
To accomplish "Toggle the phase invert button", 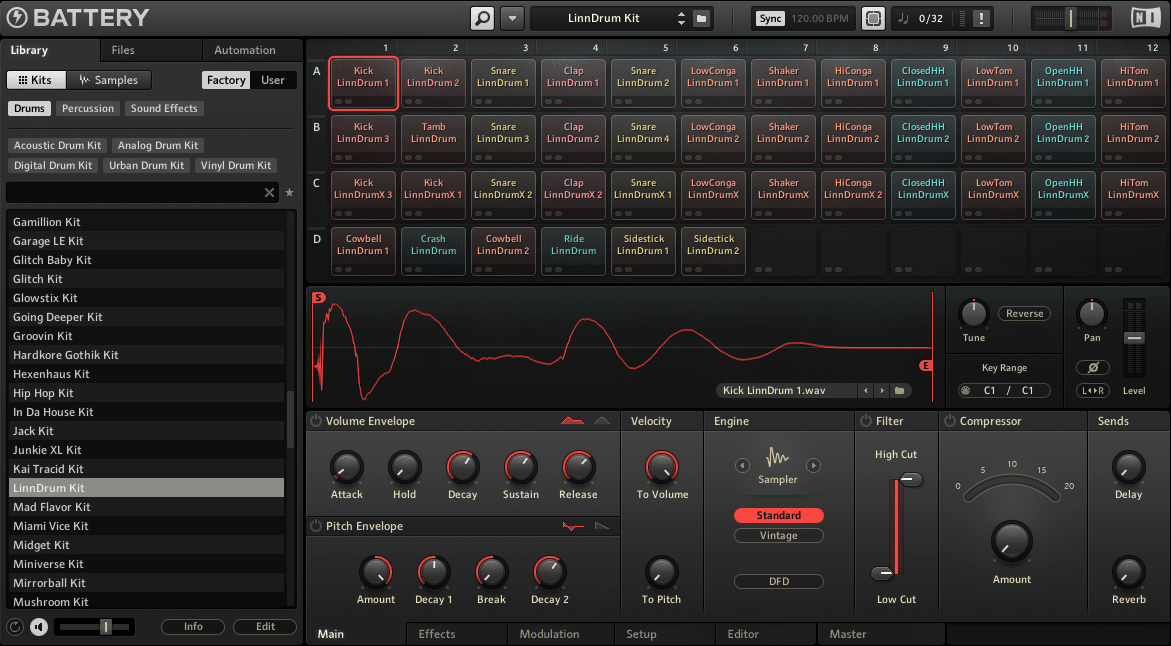I will [1093, 367].
